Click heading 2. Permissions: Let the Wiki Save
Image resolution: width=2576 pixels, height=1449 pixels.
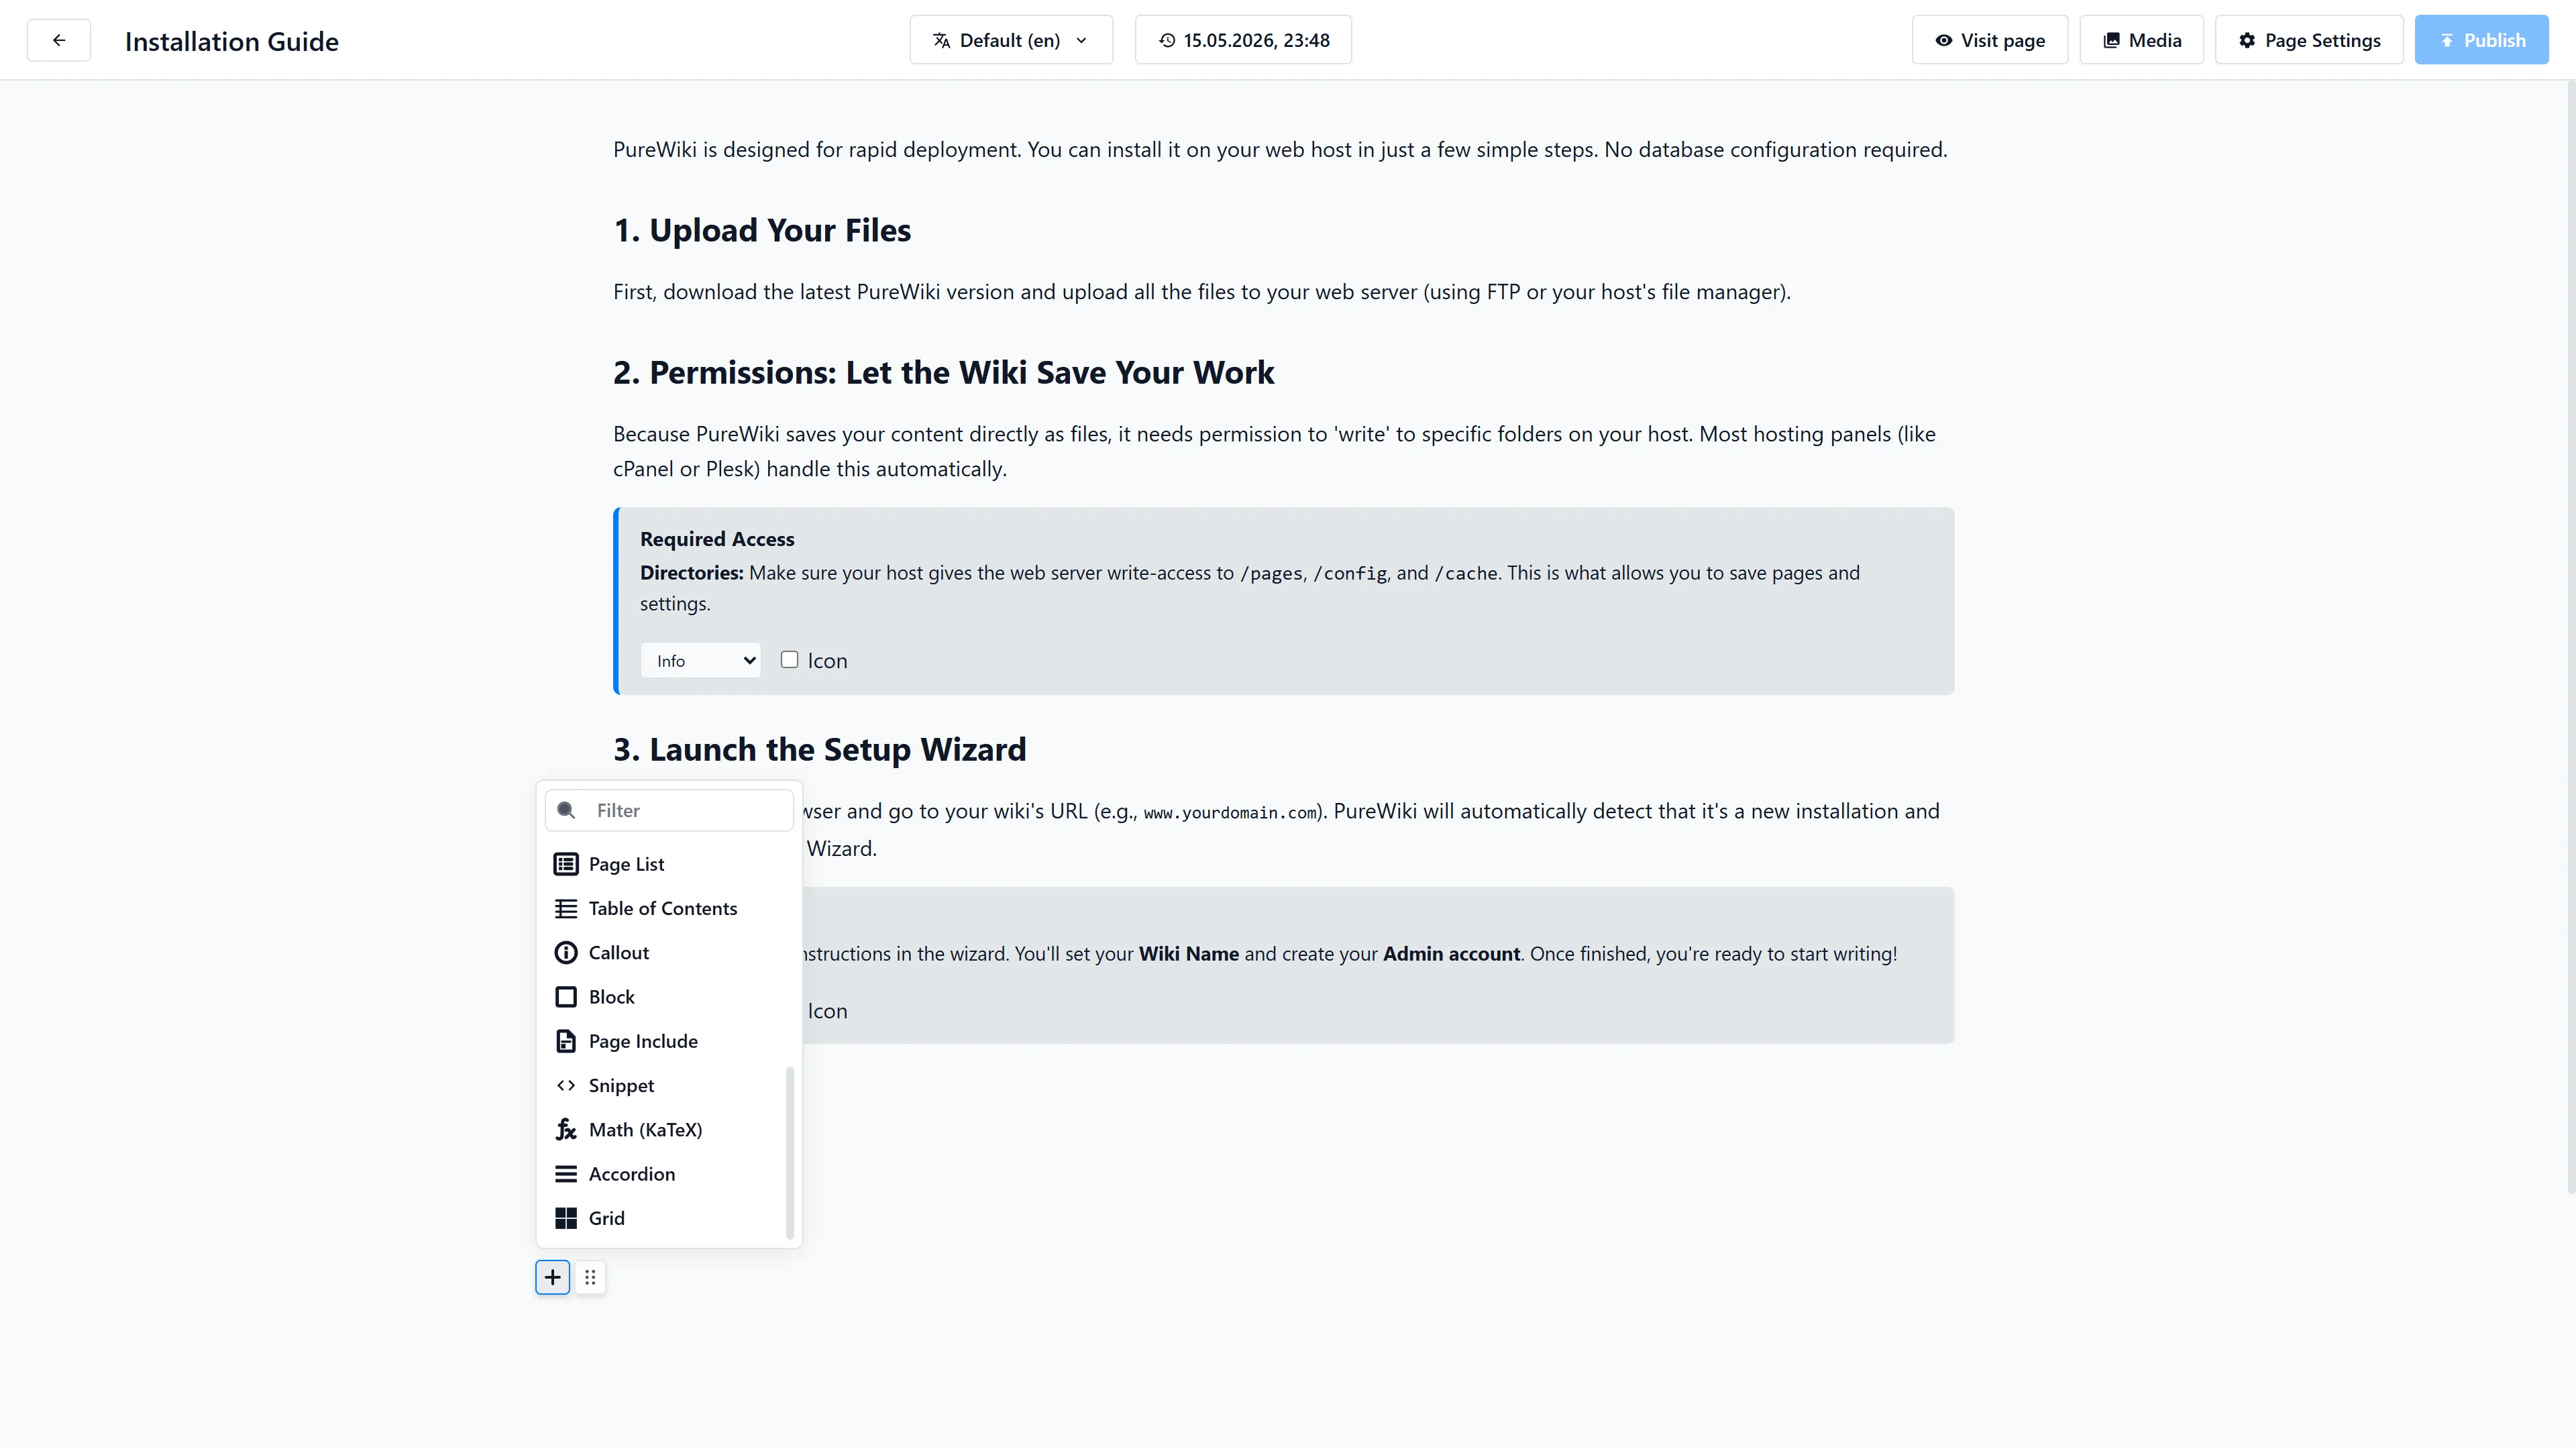[944, 372]
